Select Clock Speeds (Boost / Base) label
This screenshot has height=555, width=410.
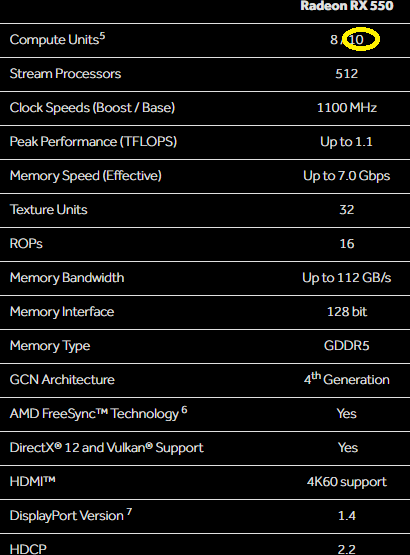[x=92, y=108]
